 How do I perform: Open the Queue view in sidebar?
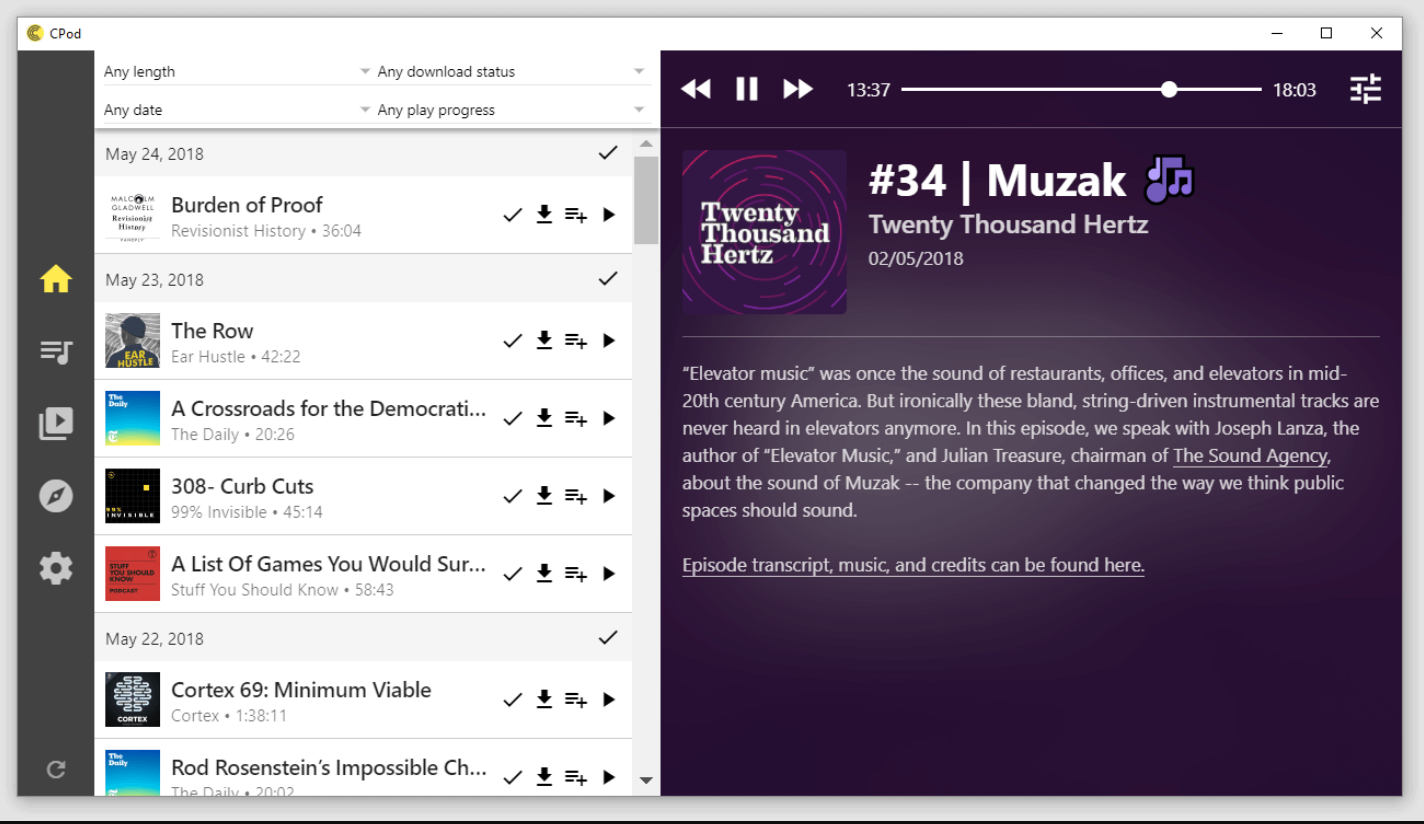56,352
